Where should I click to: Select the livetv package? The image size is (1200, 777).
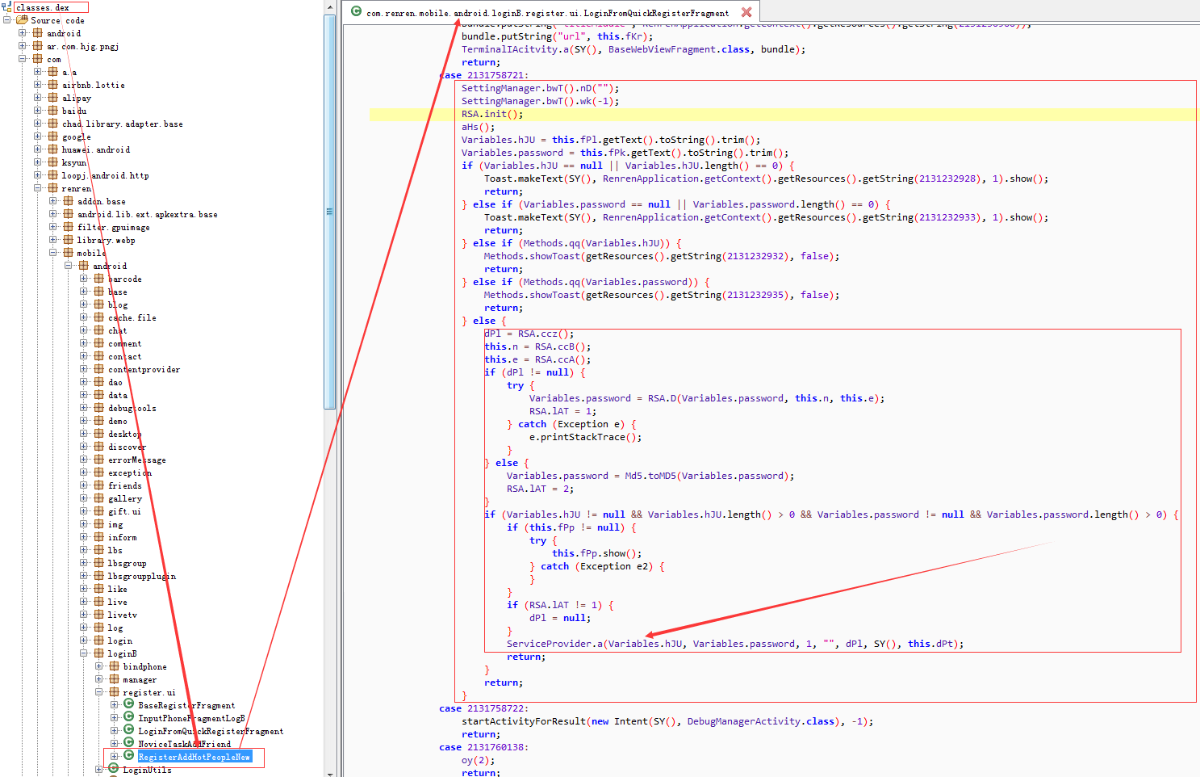[123, 615]
